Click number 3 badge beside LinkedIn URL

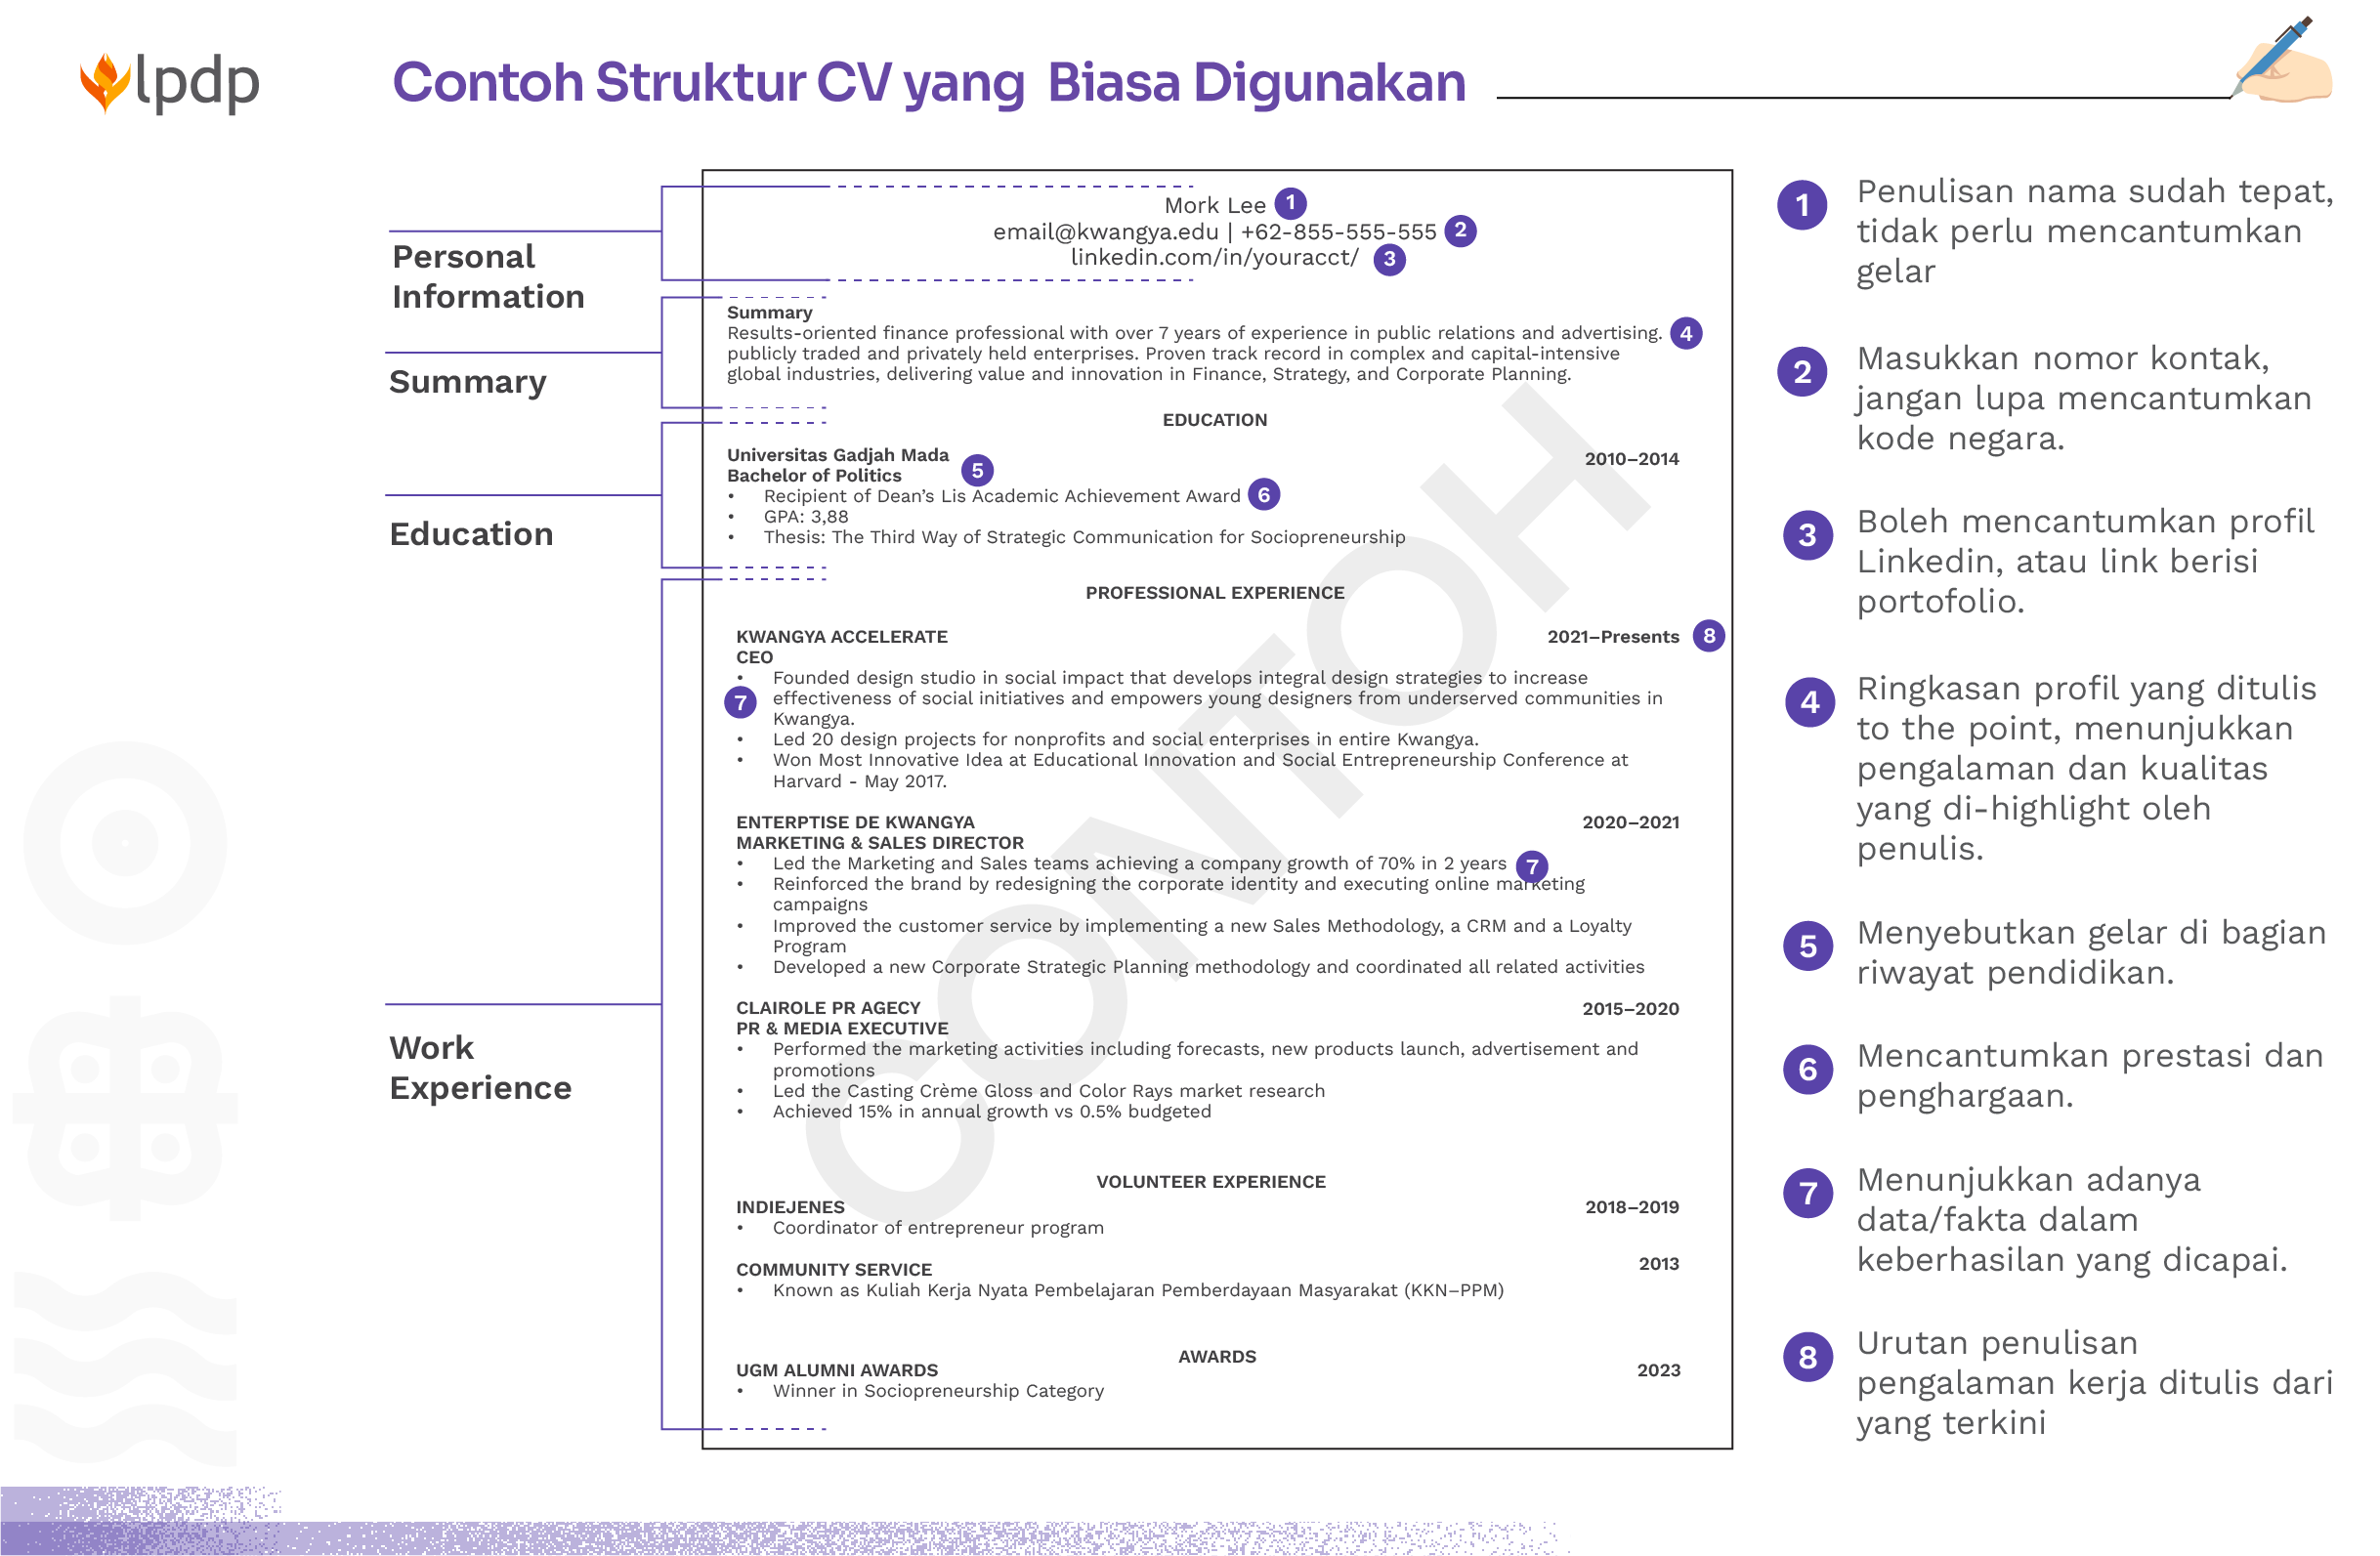(1389, 259)
